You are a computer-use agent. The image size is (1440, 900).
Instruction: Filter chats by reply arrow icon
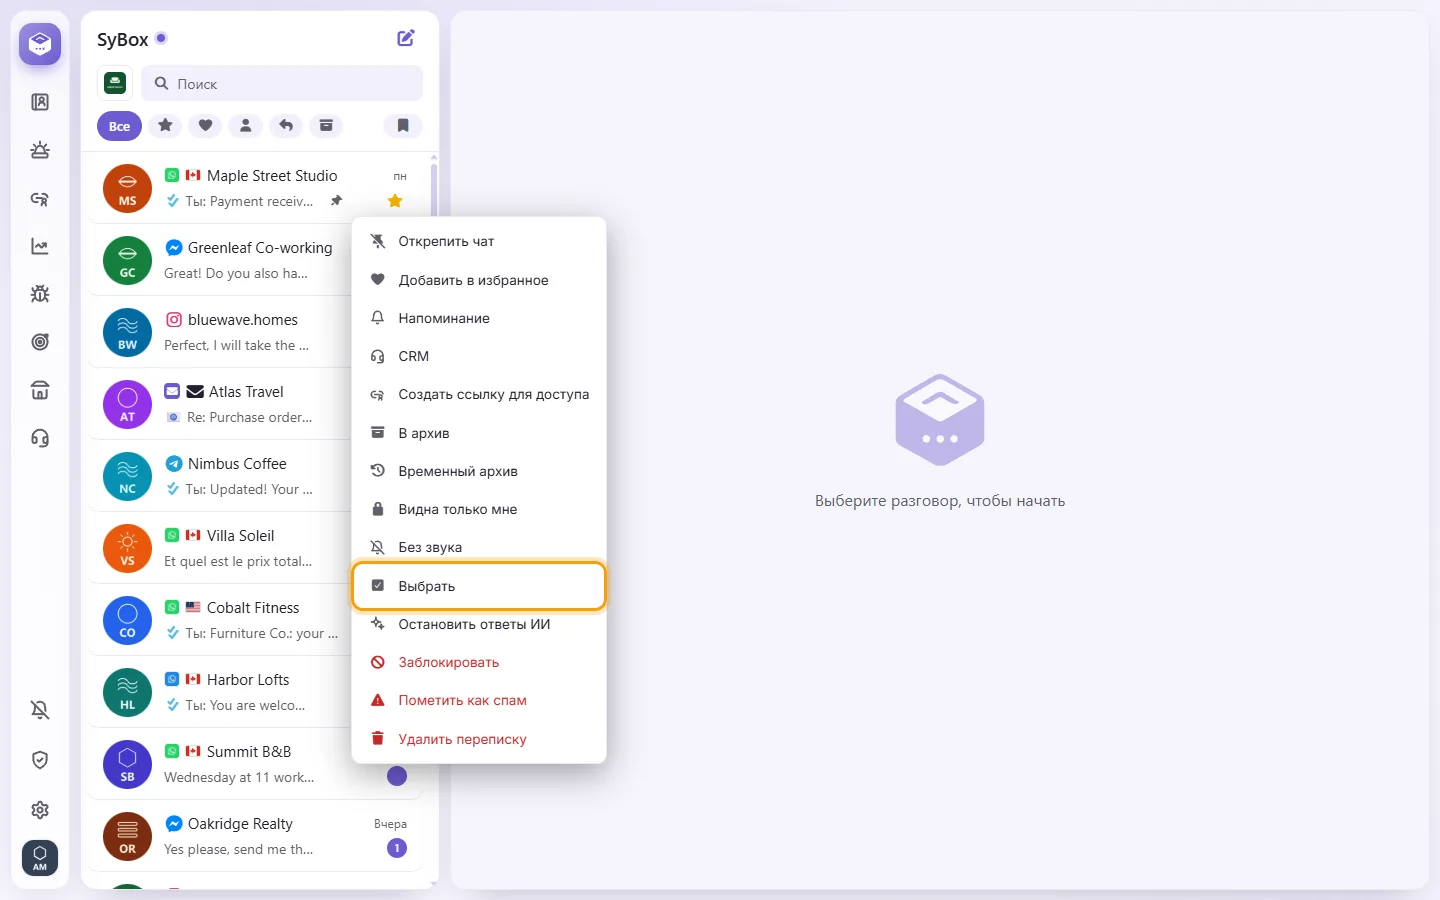pyautogui.click(x=286, y=125)
